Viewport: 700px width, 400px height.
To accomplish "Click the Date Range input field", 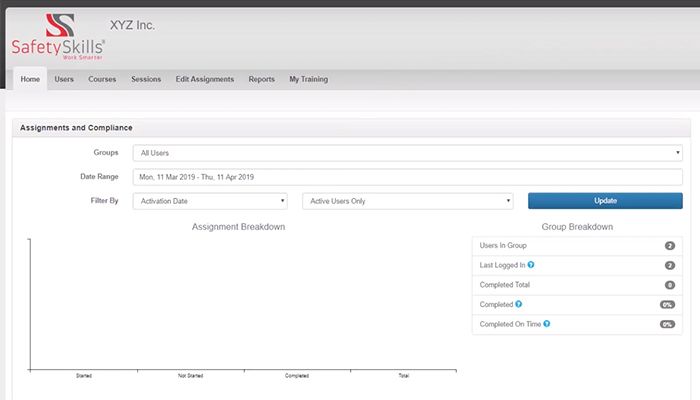I will [x=407, y=177].
